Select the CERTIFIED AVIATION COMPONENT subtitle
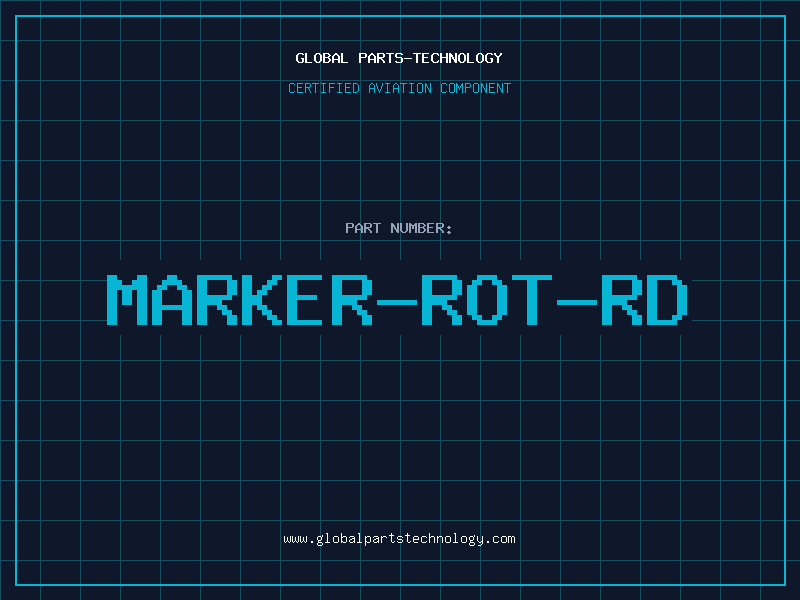Viewport: 800px width, 600px height. click(x=399, y=88)
